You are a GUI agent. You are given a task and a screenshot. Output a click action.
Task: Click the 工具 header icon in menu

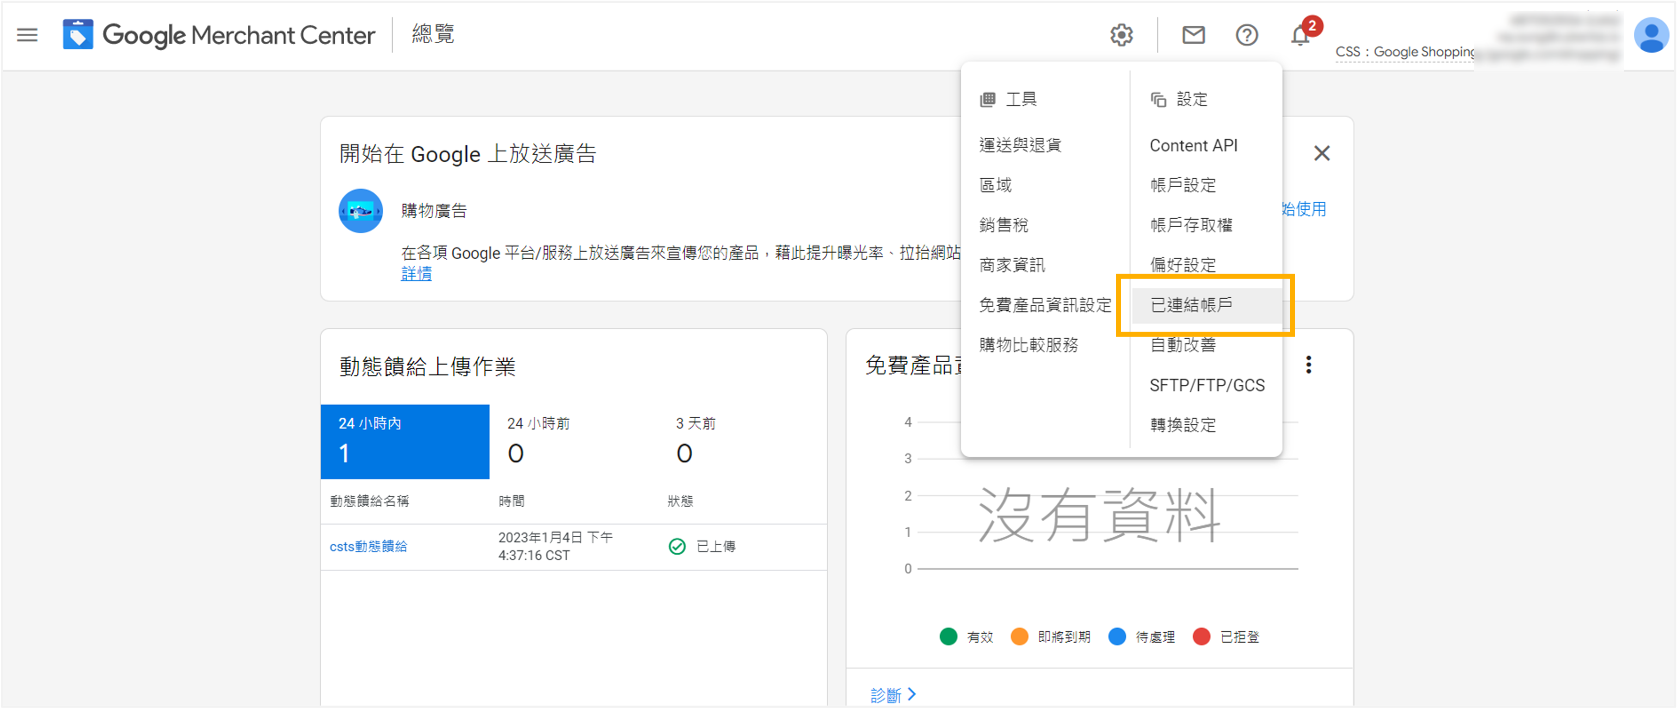(988, 99)
